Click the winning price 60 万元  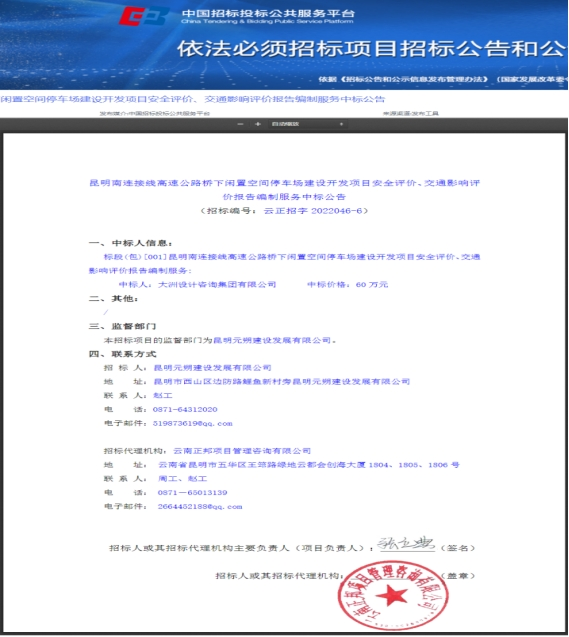coord(372,284)
